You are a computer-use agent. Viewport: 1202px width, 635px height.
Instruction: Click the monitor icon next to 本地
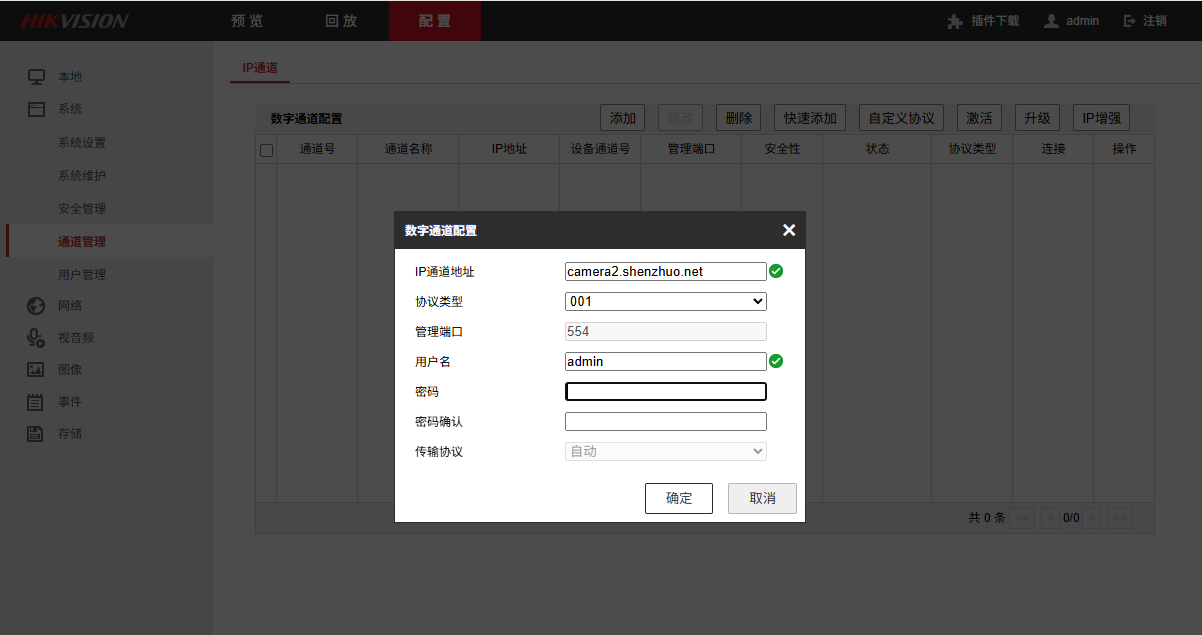click(x=36, y=77)
